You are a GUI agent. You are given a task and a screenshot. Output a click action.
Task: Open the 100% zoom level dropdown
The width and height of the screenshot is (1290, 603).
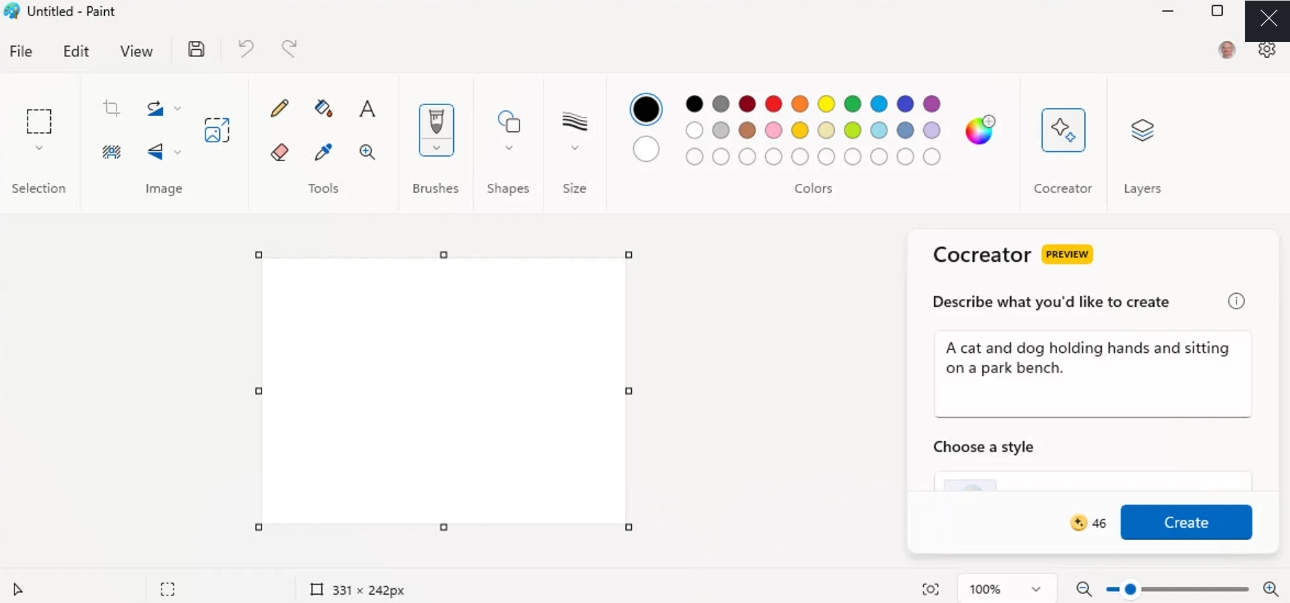point(1007,590)
